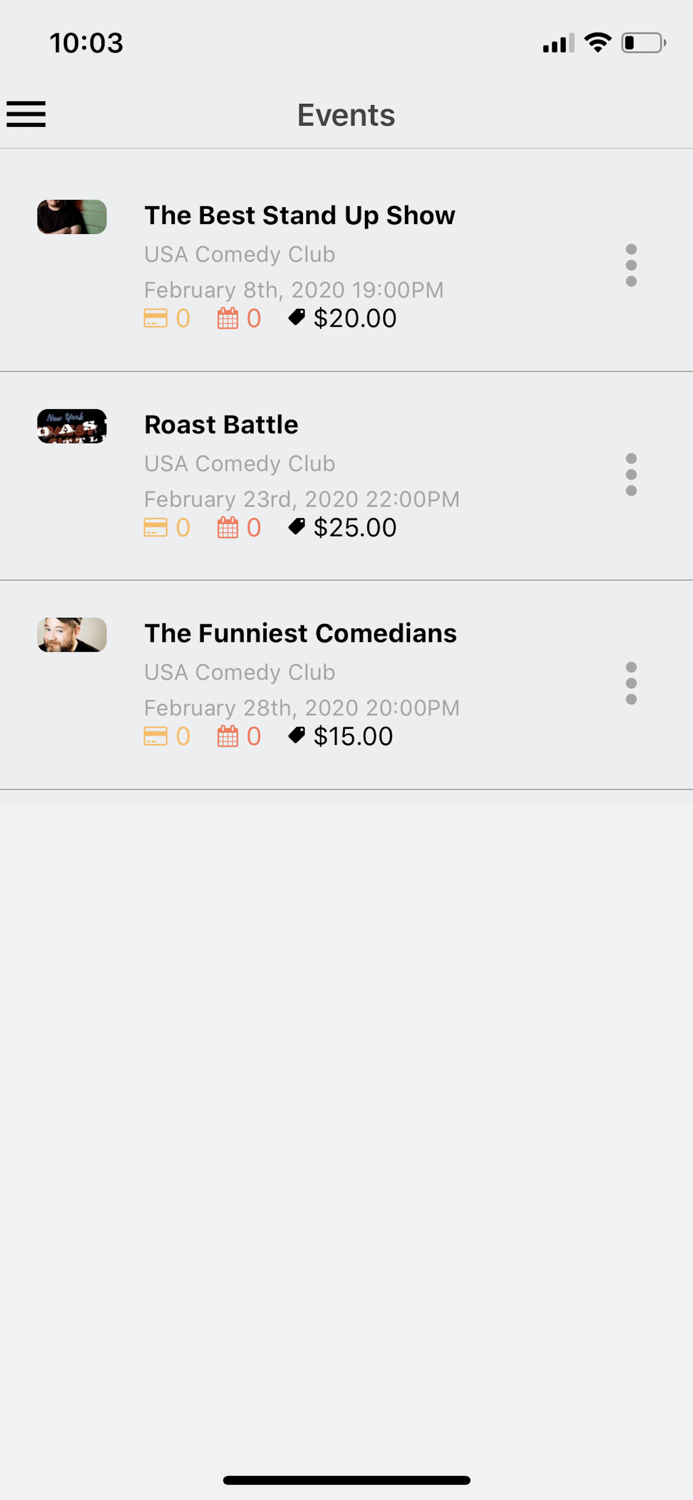The width and height of the screenshot is (693, 1500).
Task: Click the Roast Battle event thumbnail
Action: click(x=71, y=425)
